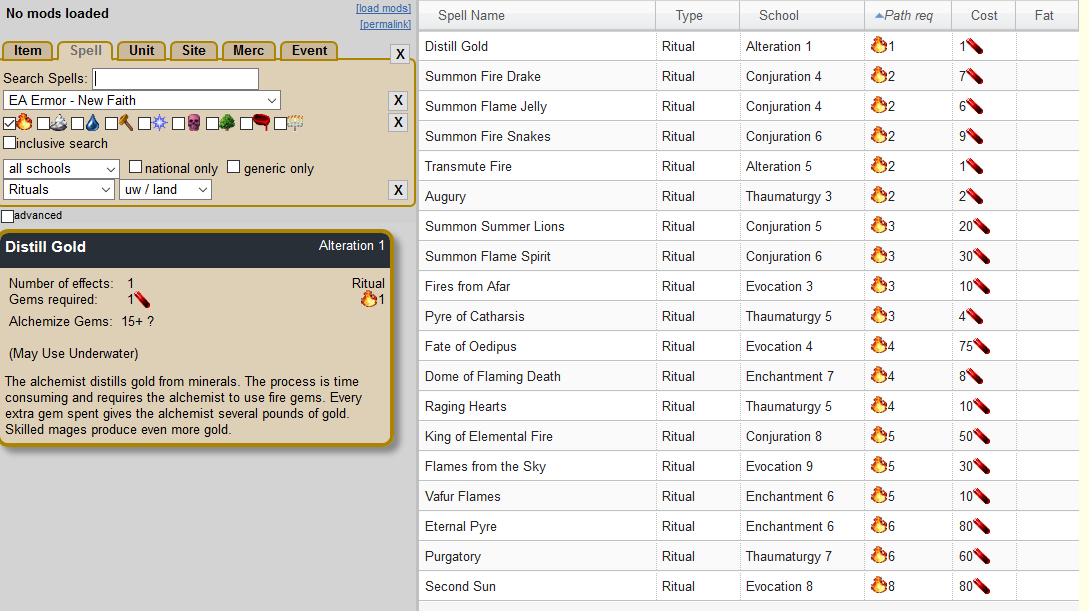Clear Rituals filter row with X button
The height and width of the screenshot is (611, 1089).
pyautogui.click(x=398, y=190)
